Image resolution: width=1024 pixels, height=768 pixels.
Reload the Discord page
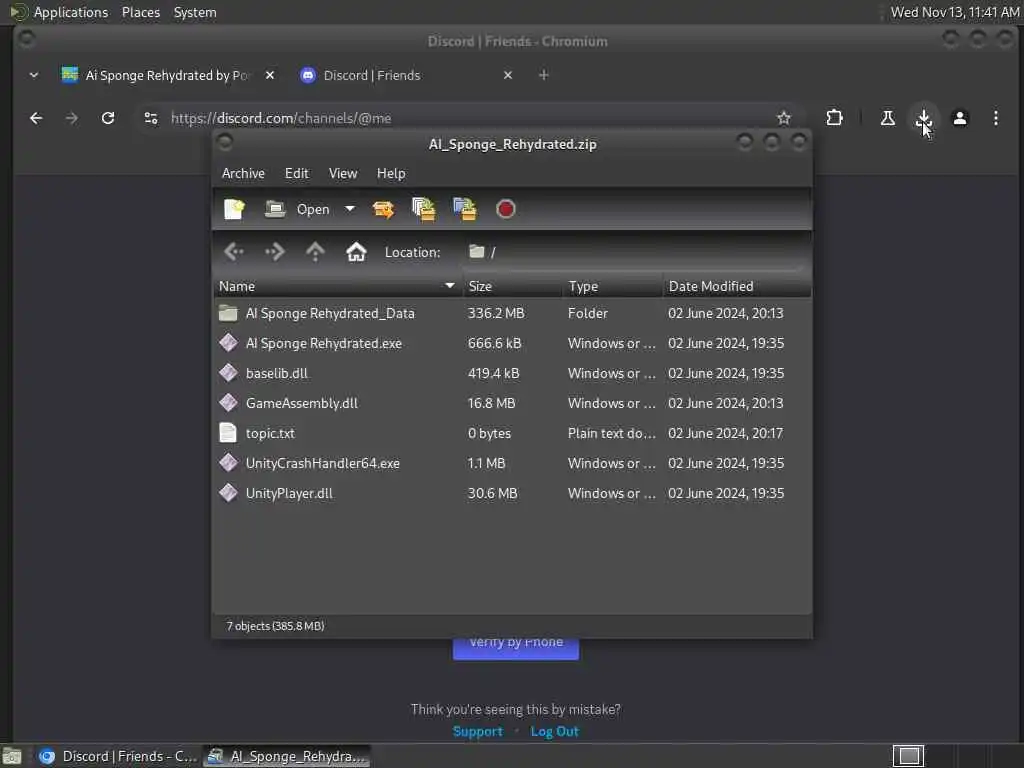click(x=108, y=118)
